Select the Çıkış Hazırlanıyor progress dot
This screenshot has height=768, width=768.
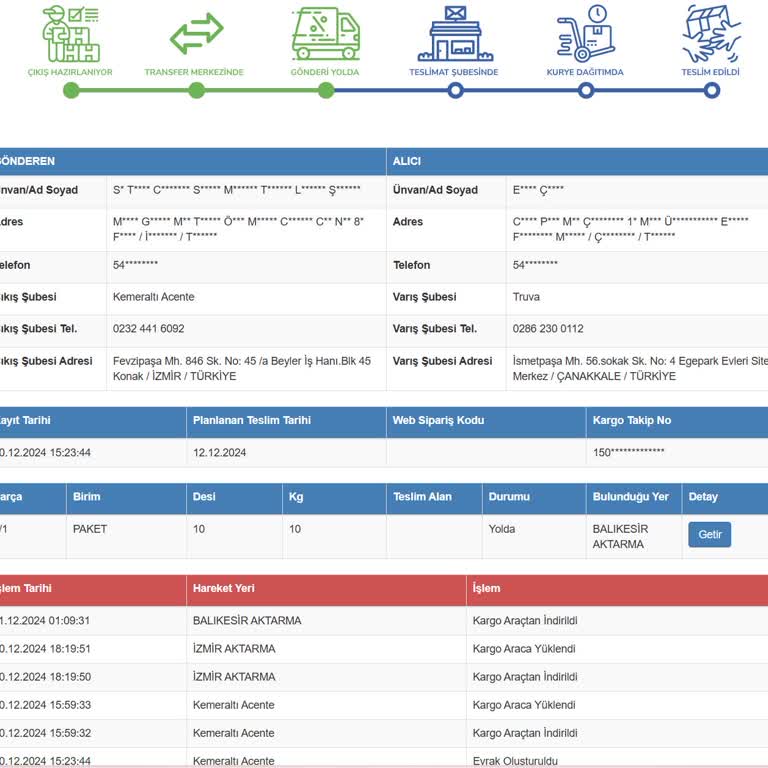point(71,91)
